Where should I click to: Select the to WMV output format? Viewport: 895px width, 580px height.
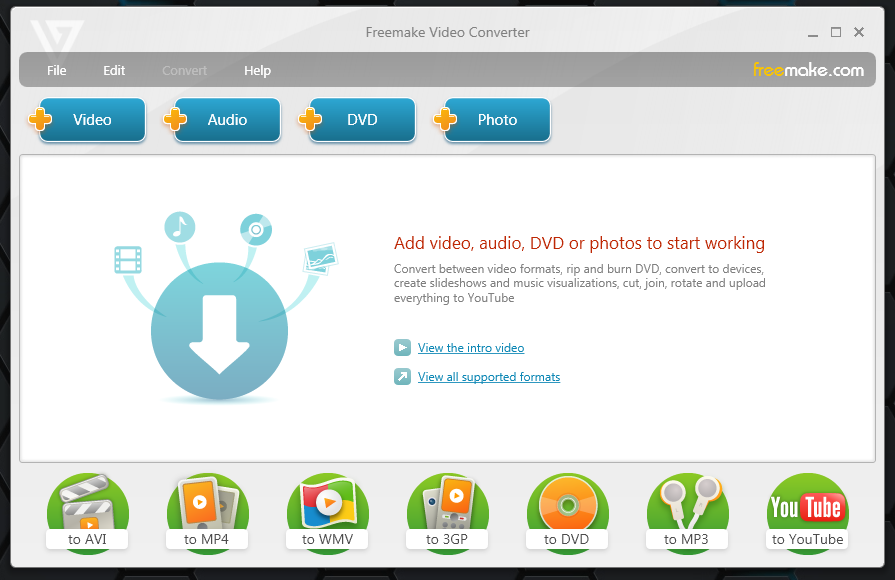click(x=328, y=513)
